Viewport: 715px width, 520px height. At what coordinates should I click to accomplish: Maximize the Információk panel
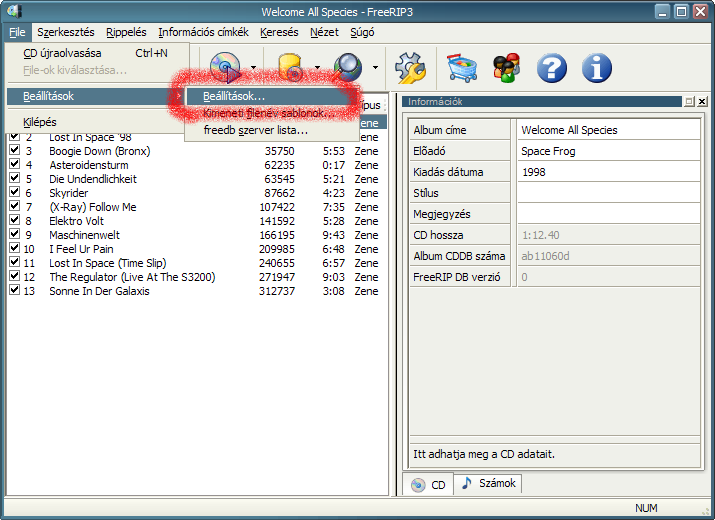tap(689, 101)
